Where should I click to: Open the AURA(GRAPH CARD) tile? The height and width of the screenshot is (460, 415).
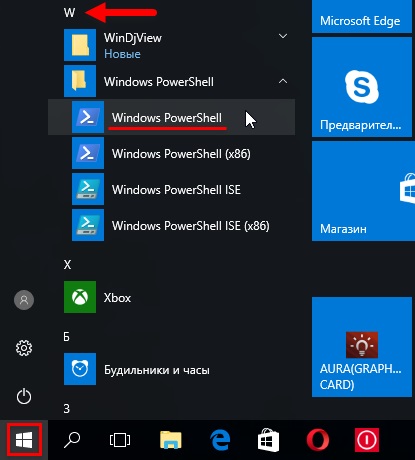[362, 347]
